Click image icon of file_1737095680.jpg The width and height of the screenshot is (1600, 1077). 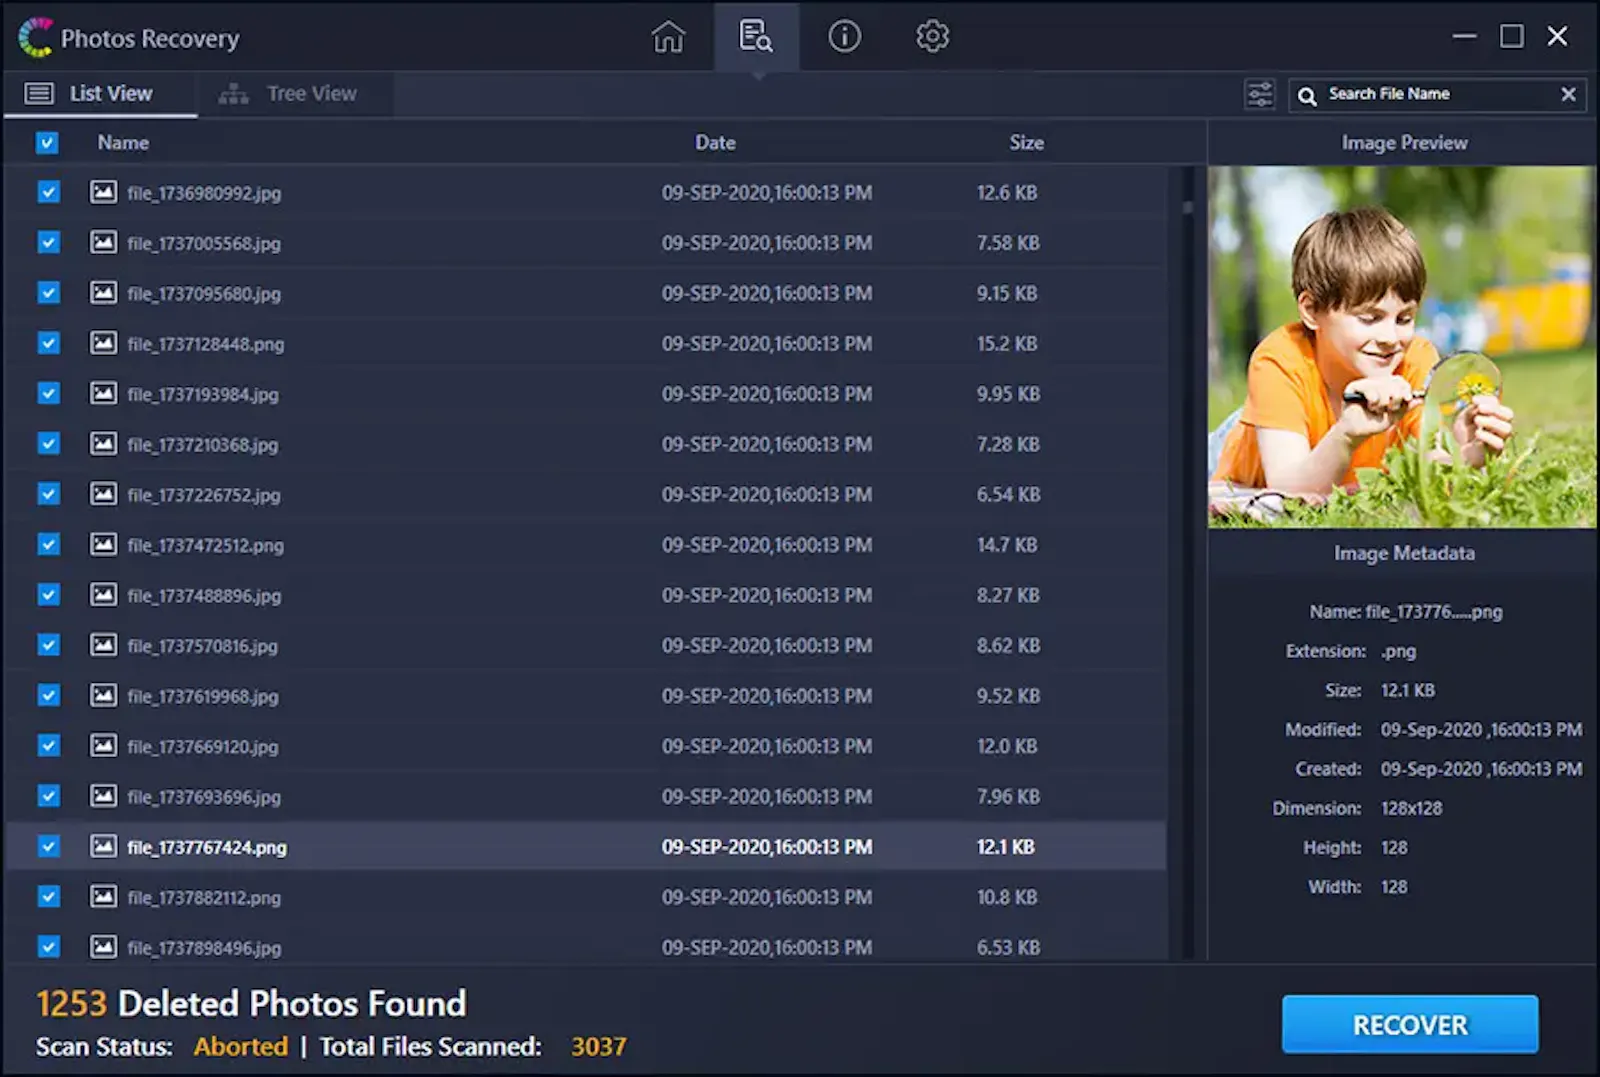(x=103, y=293)
